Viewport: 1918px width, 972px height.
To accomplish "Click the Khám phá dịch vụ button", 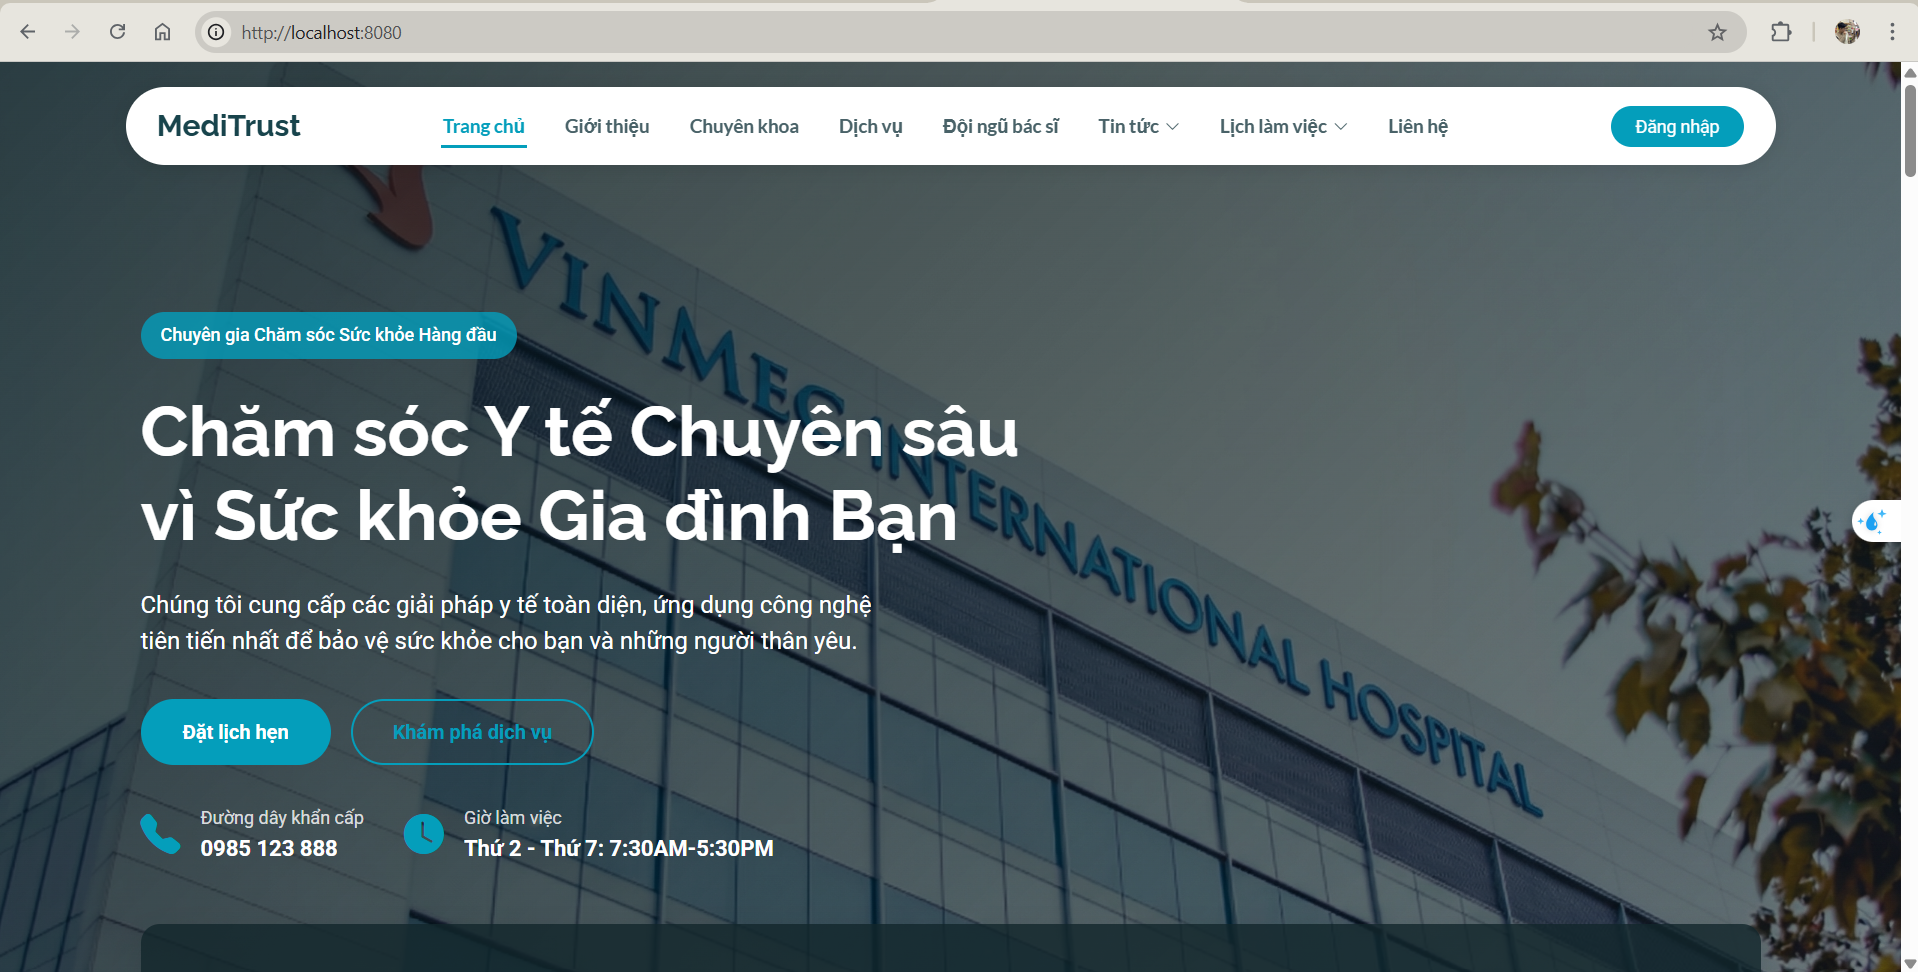I will click(x=472, y=732).
